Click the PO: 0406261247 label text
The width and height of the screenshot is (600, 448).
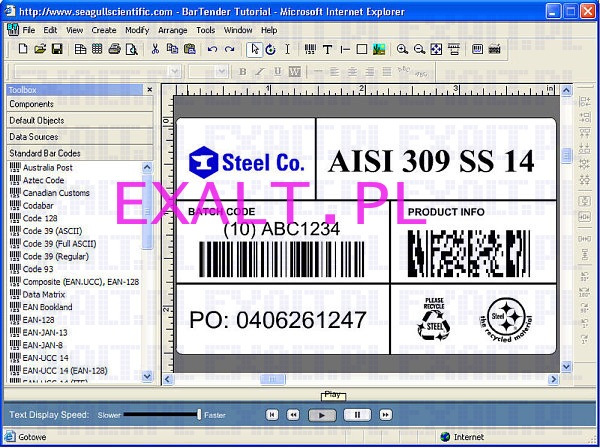coord(278,320)
